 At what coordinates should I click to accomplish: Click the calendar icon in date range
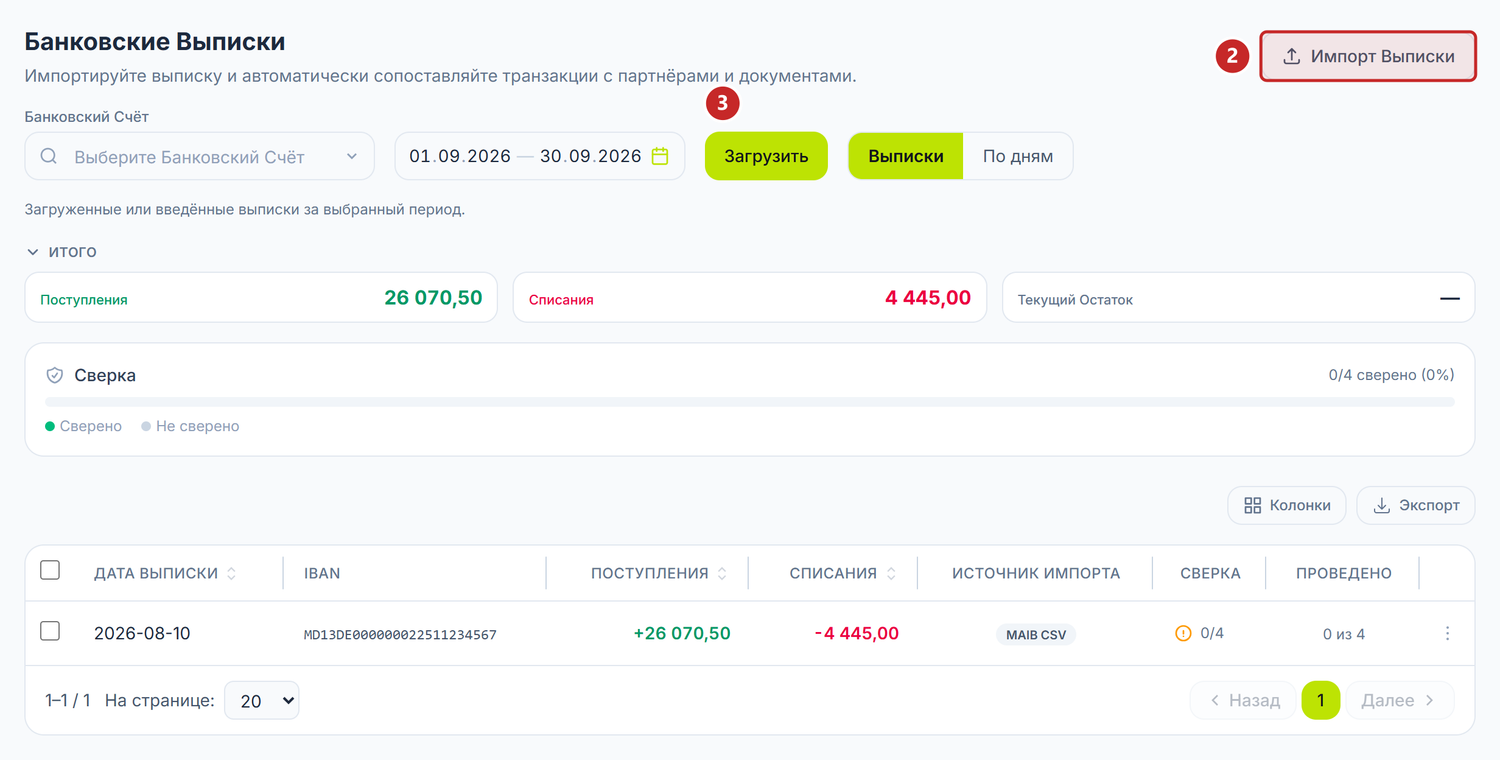pyautogui.click(x=660, y=156)
